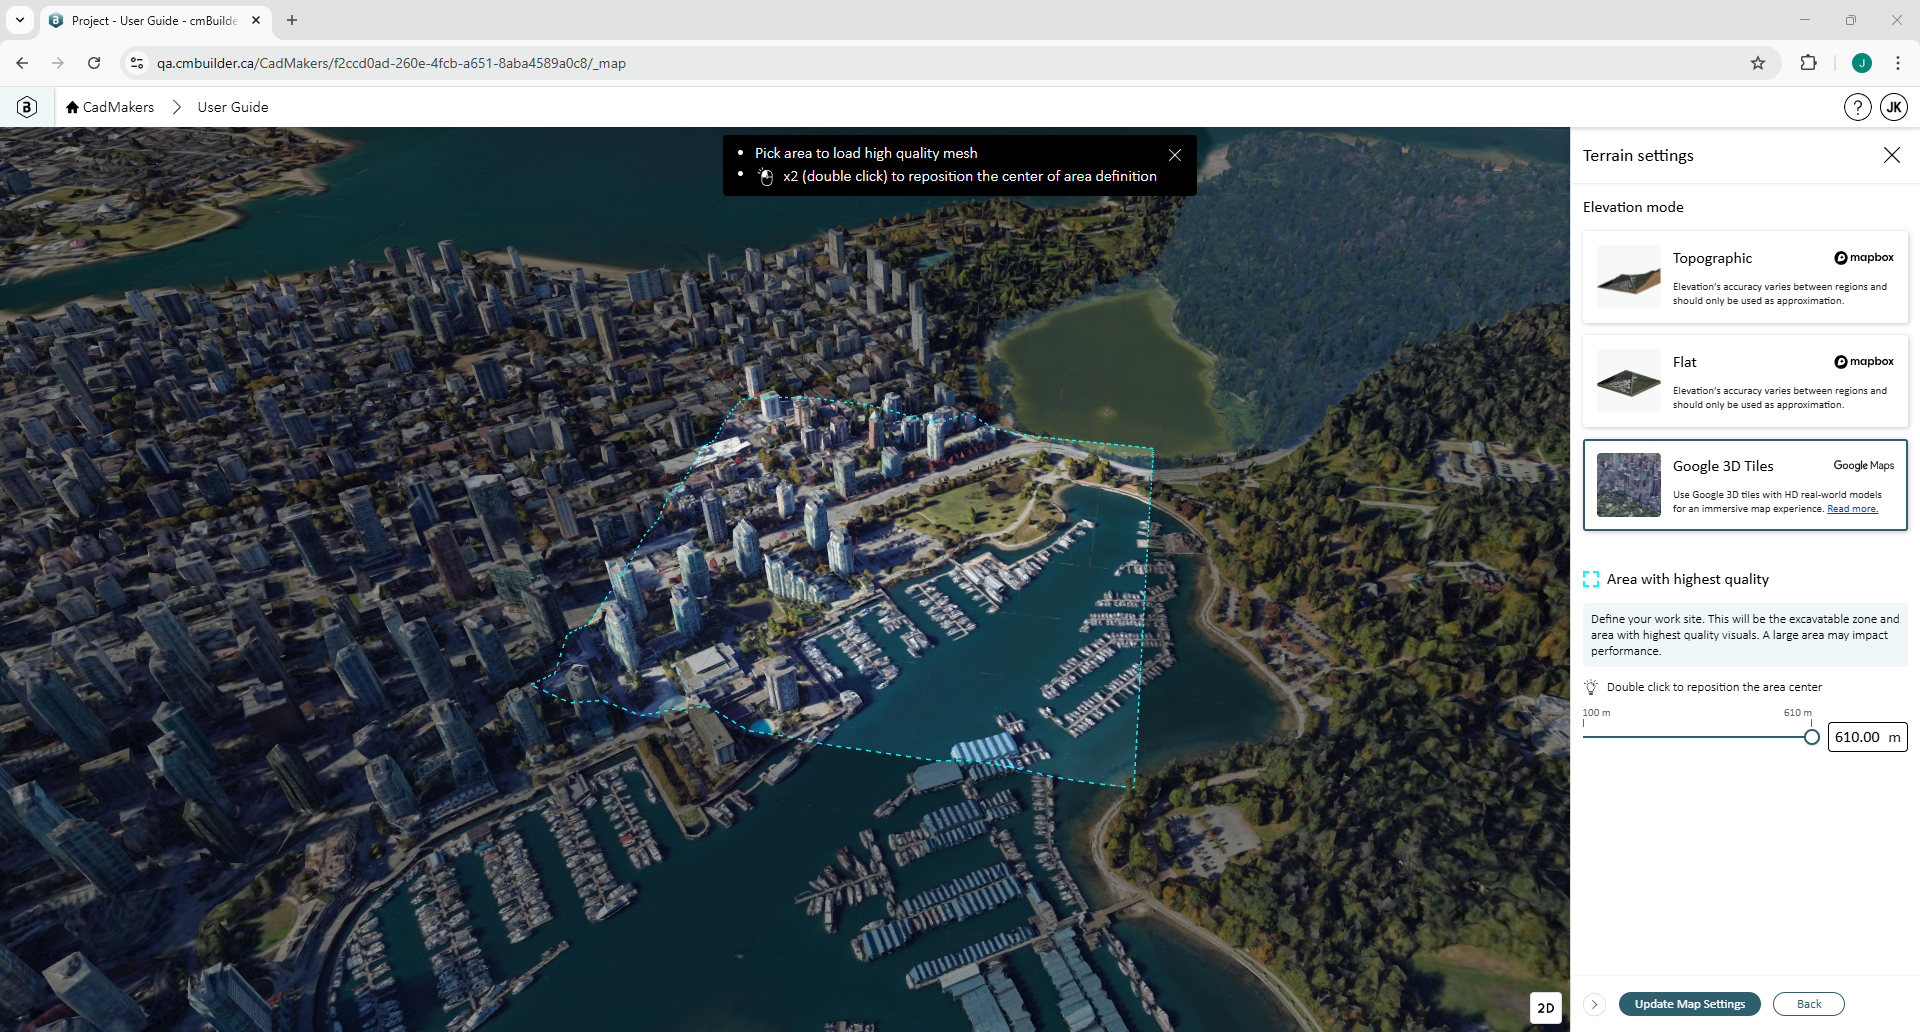Click the area size slider handle

click(1811, 737)
